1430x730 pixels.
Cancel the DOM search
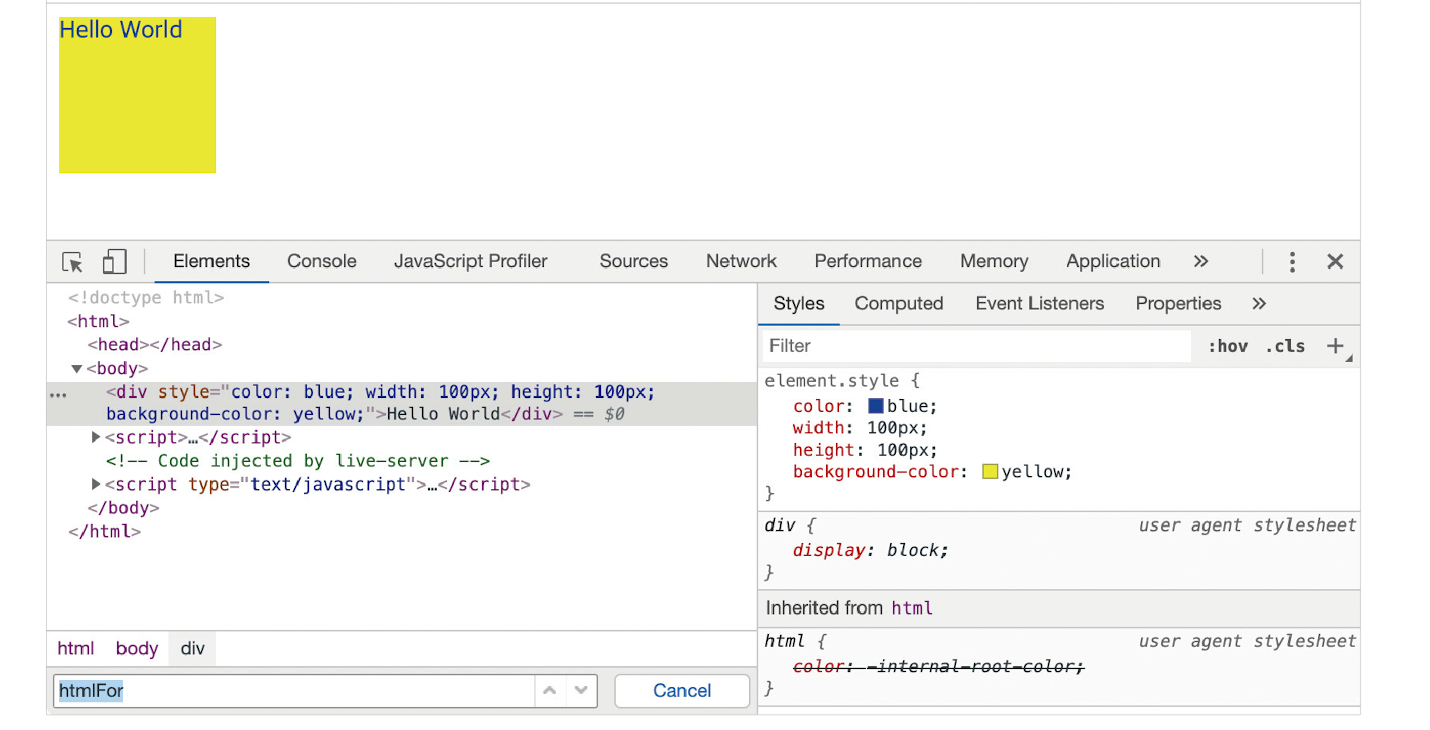tap(682, 691)
